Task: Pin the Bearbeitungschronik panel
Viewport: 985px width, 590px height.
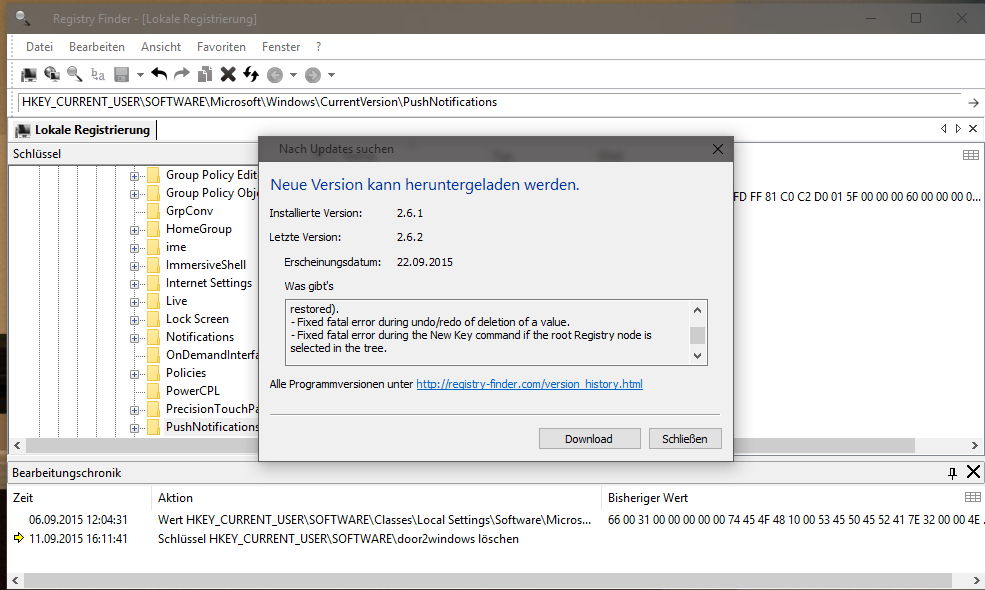Action: pos(952,473)
